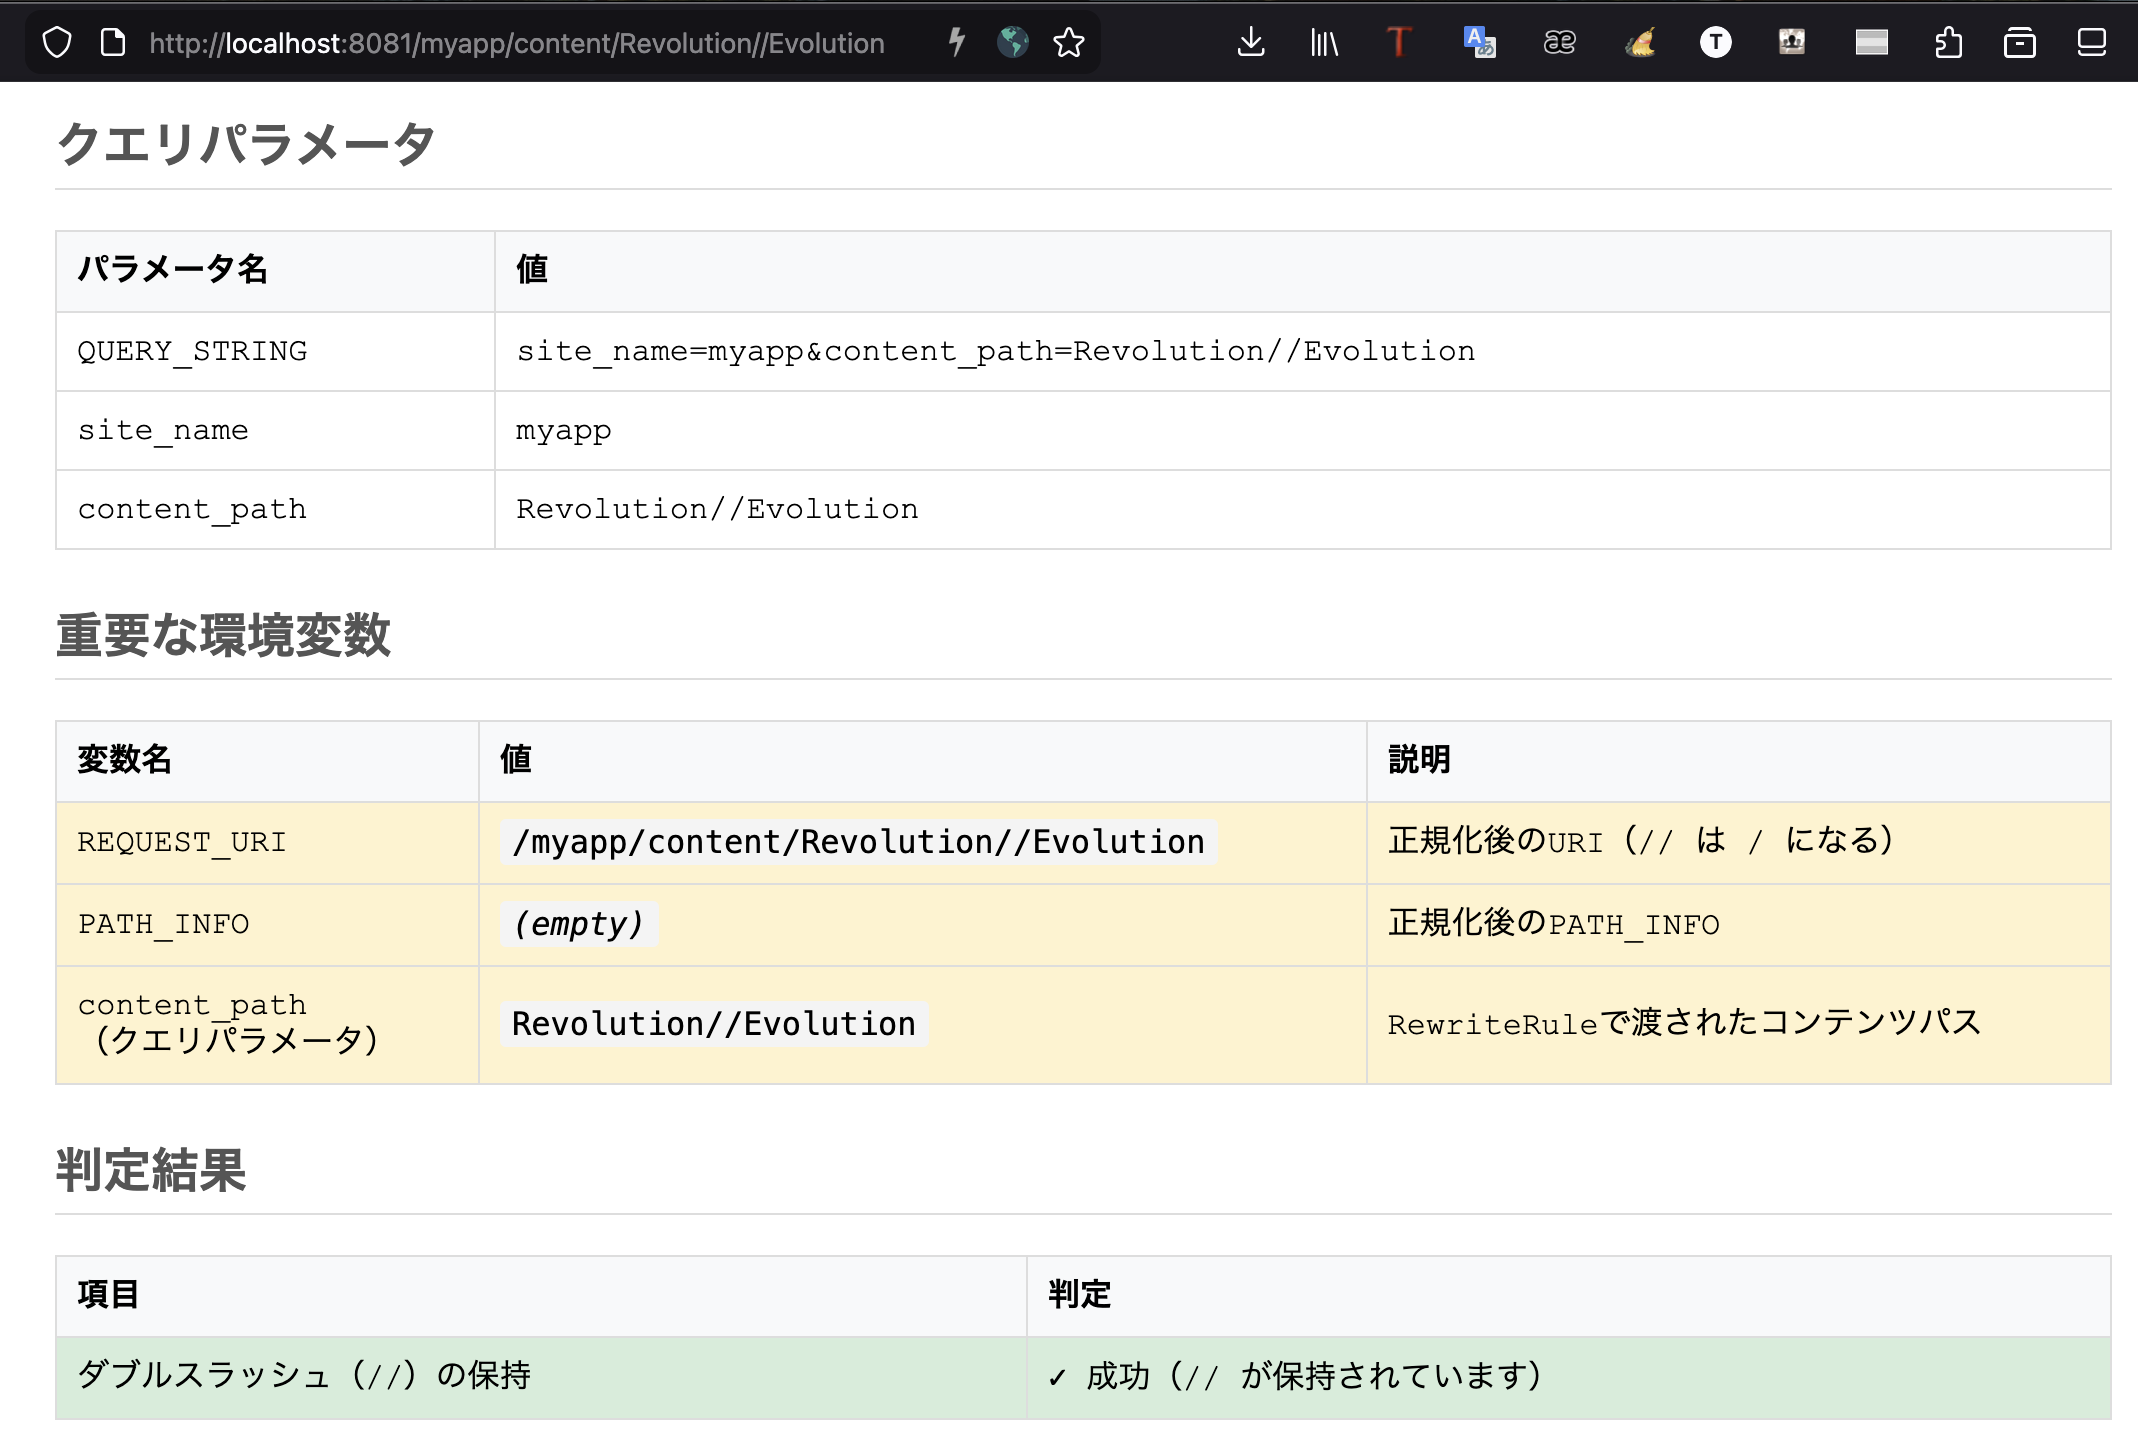
Task: Open the Library toolbar icon
Action: [1323, 42]
